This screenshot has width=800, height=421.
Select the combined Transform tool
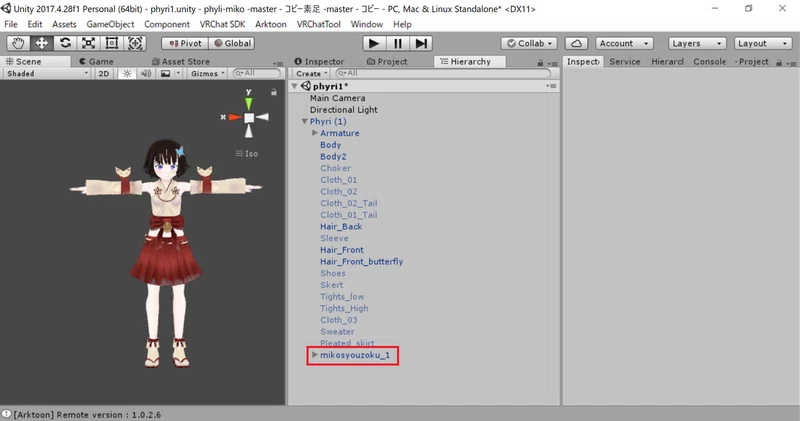[135, 43]
